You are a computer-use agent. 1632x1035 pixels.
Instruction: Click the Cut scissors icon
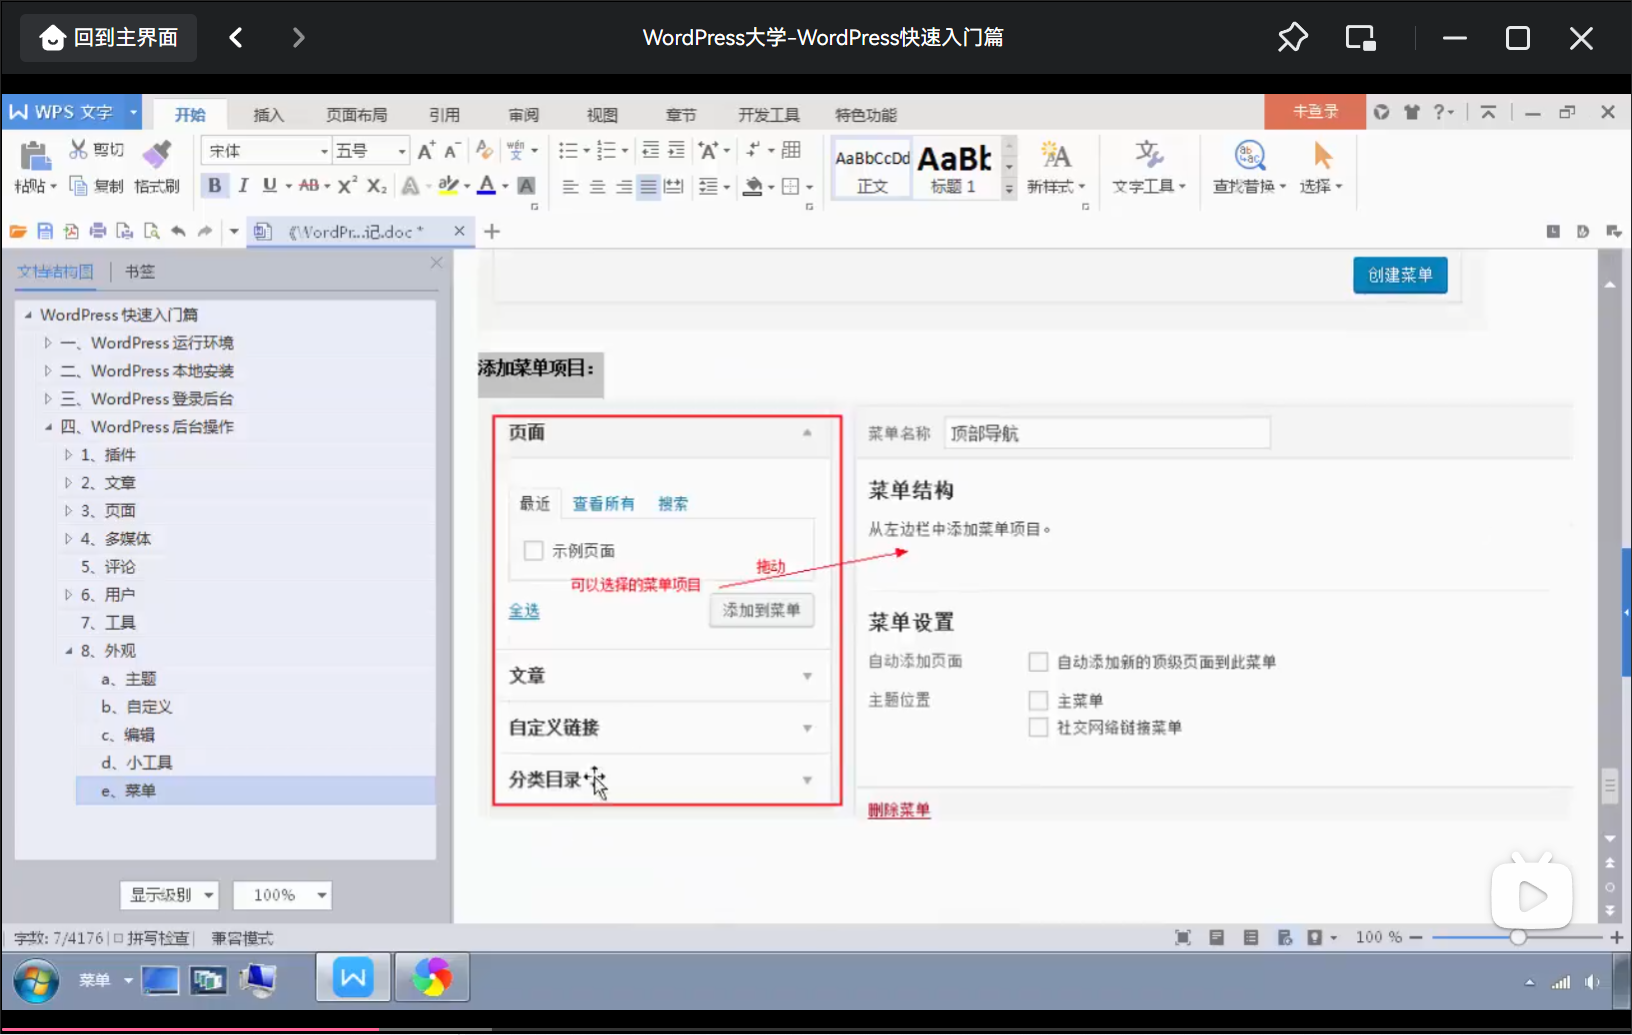pos(78,150)
